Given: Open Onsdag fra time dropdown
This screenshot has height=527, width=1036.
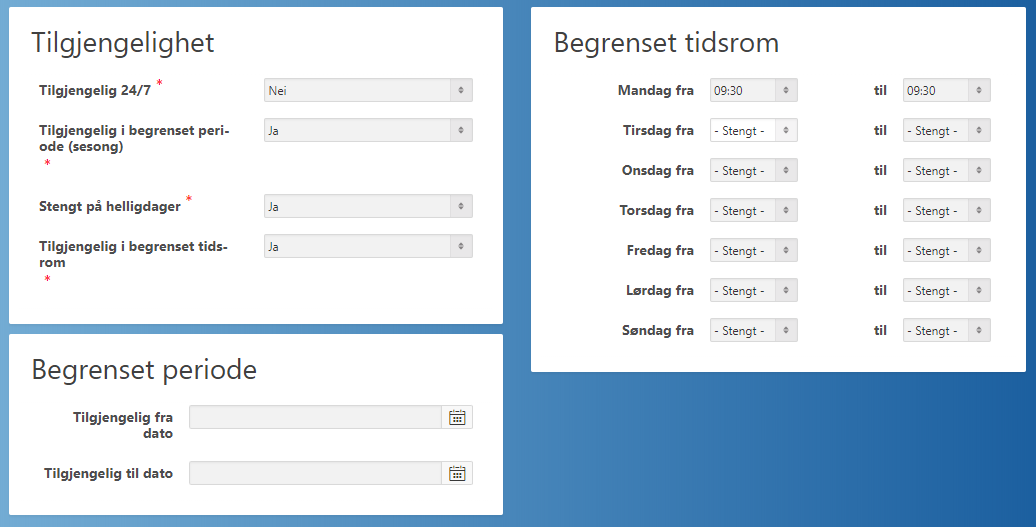Looking at the screenshot, I should point(754,170).
